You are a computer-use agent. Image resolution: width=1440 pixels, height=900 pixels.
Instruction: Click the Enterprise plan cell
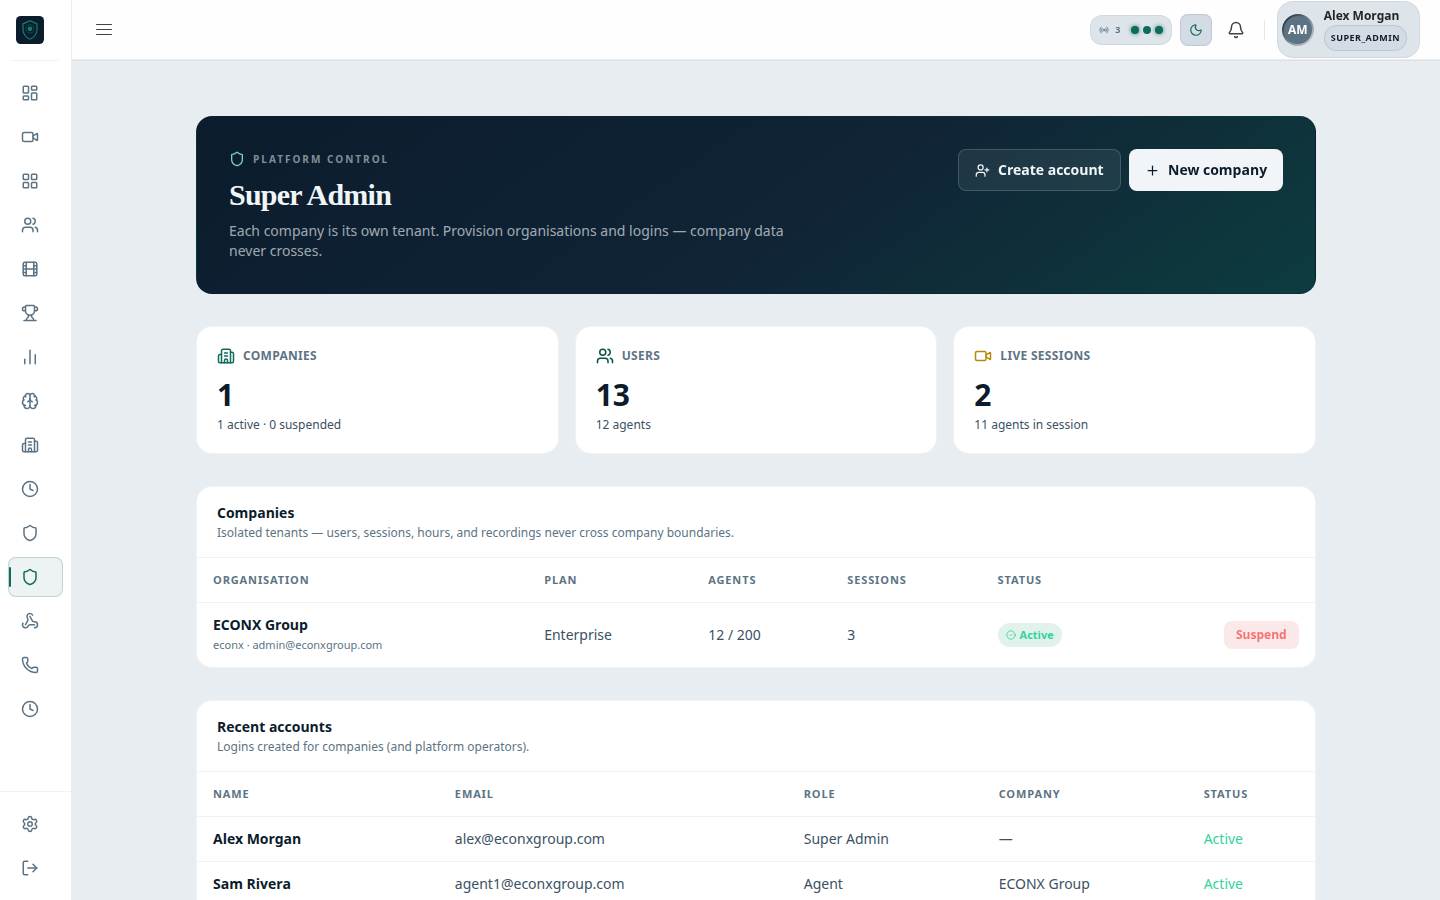point(578,635)
